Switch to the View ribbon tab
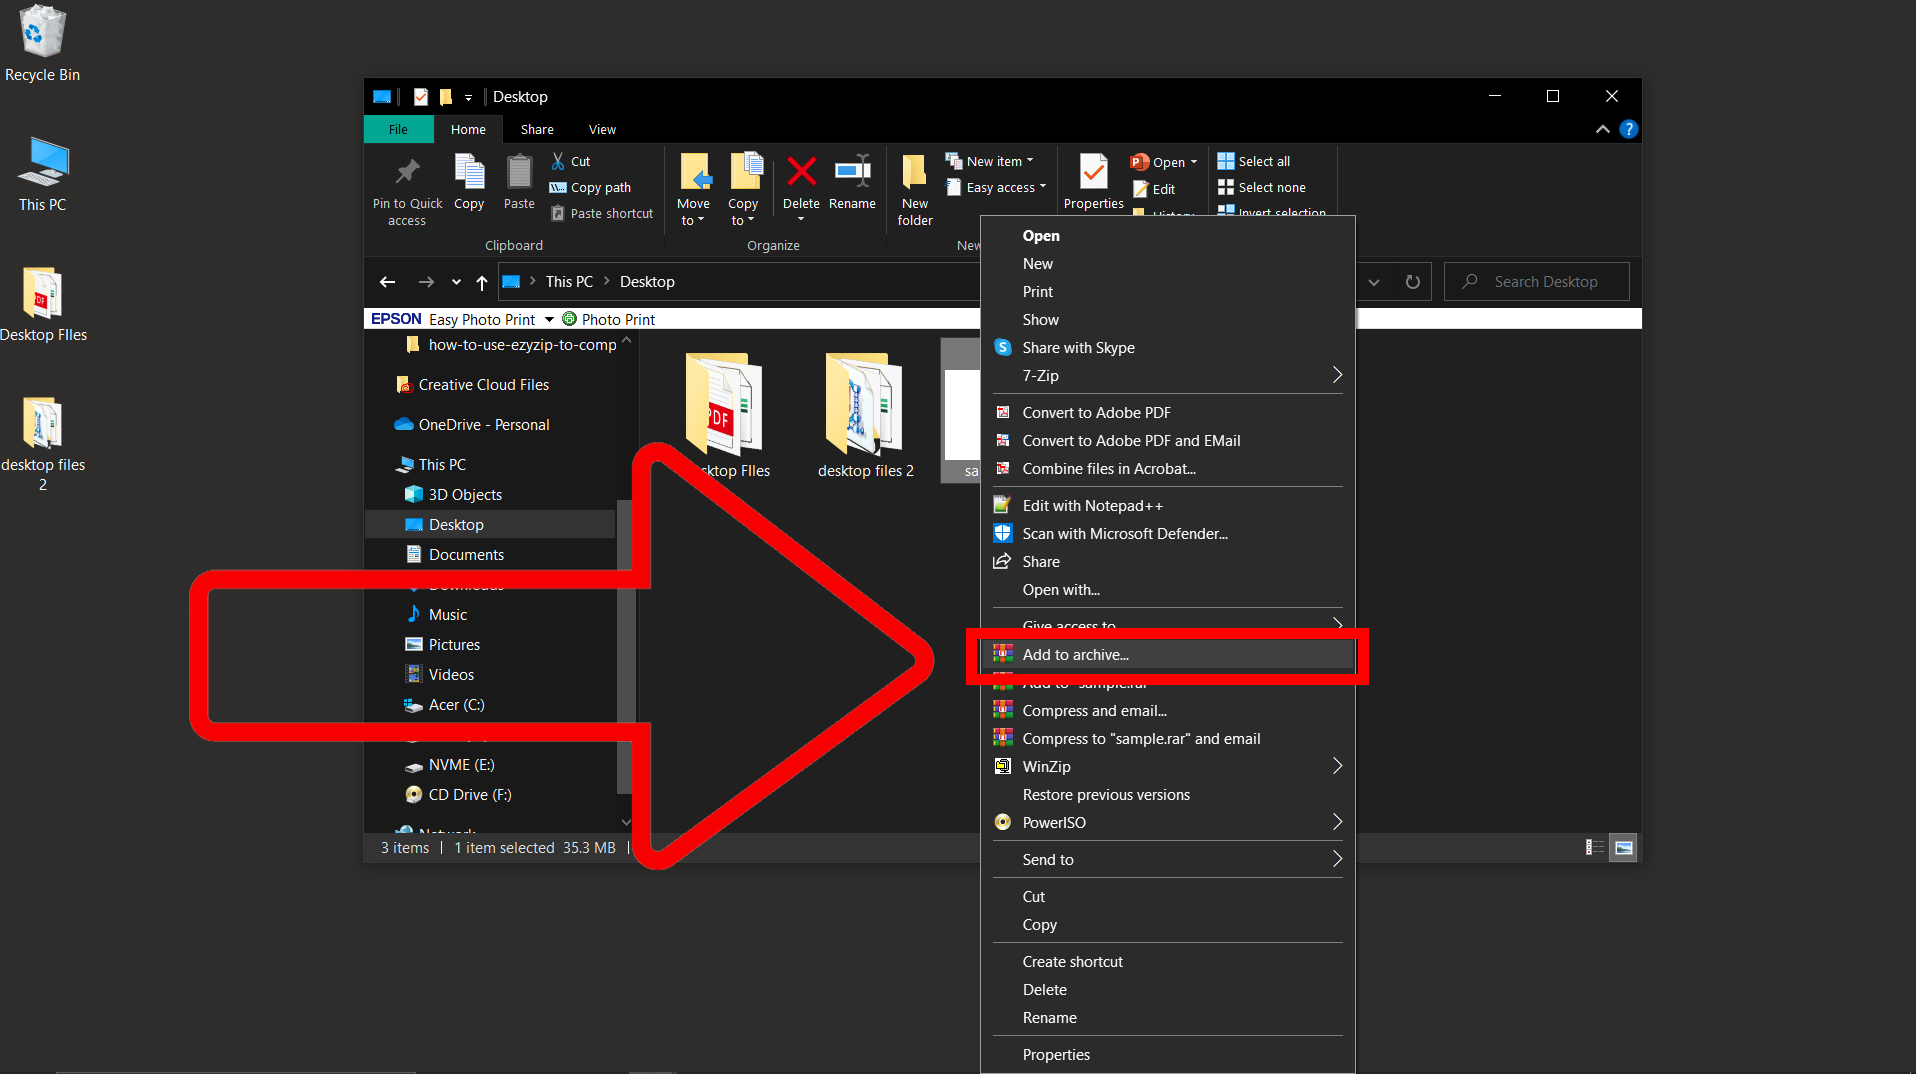This screenshot has width=1916, height=1074. 601,129
